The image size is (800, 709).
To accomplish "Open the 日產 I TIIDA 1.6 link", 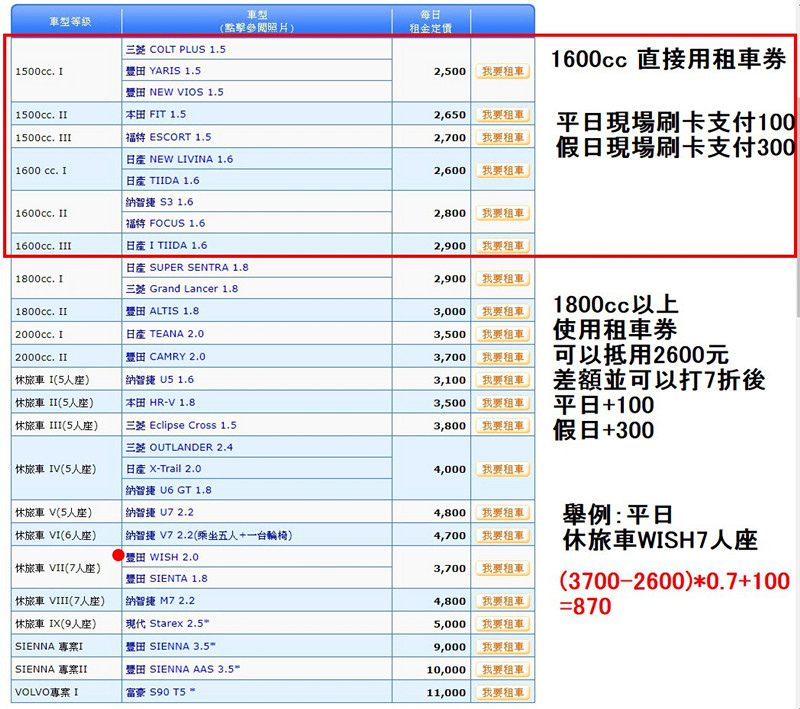I will click(x=166, y=245).
